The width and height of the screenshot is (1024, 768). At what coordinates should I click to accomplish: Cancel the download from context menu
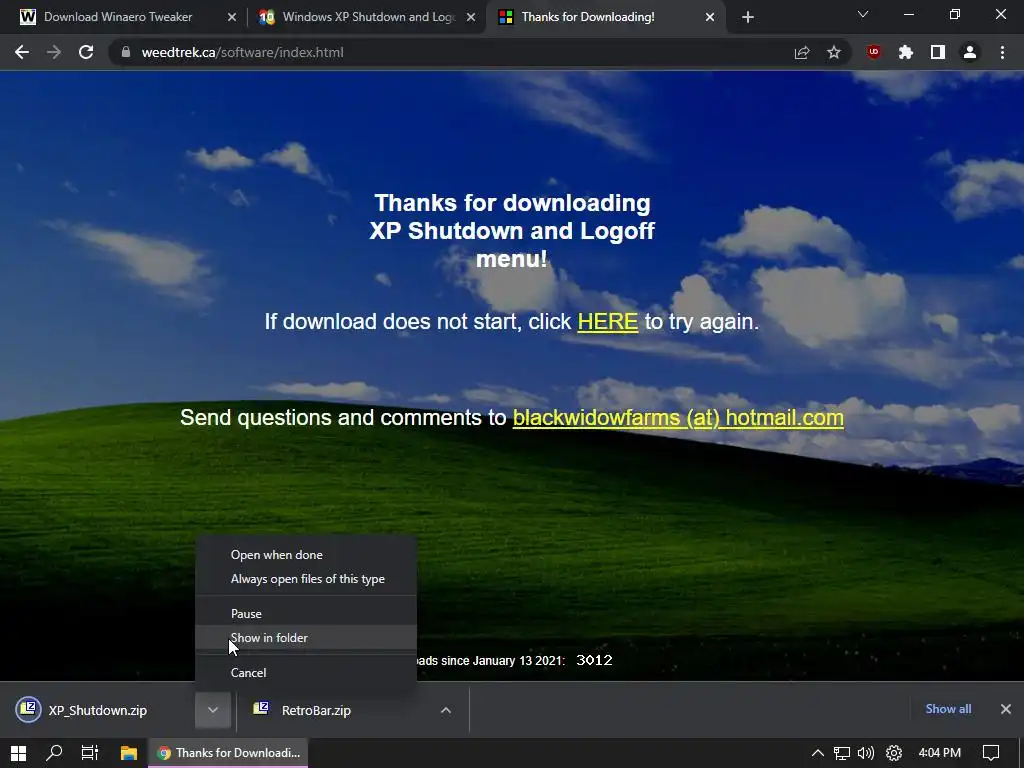click(306, 672)
